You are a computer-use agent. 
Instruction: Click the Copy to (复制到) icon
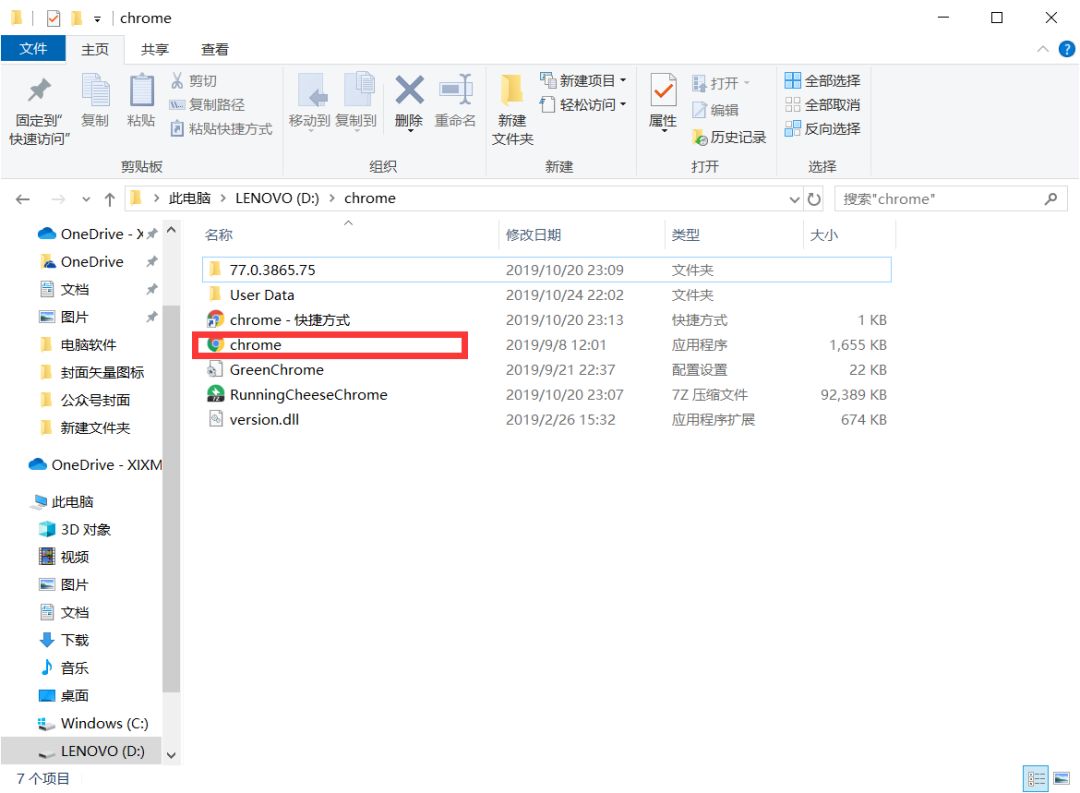pos(358,90)
